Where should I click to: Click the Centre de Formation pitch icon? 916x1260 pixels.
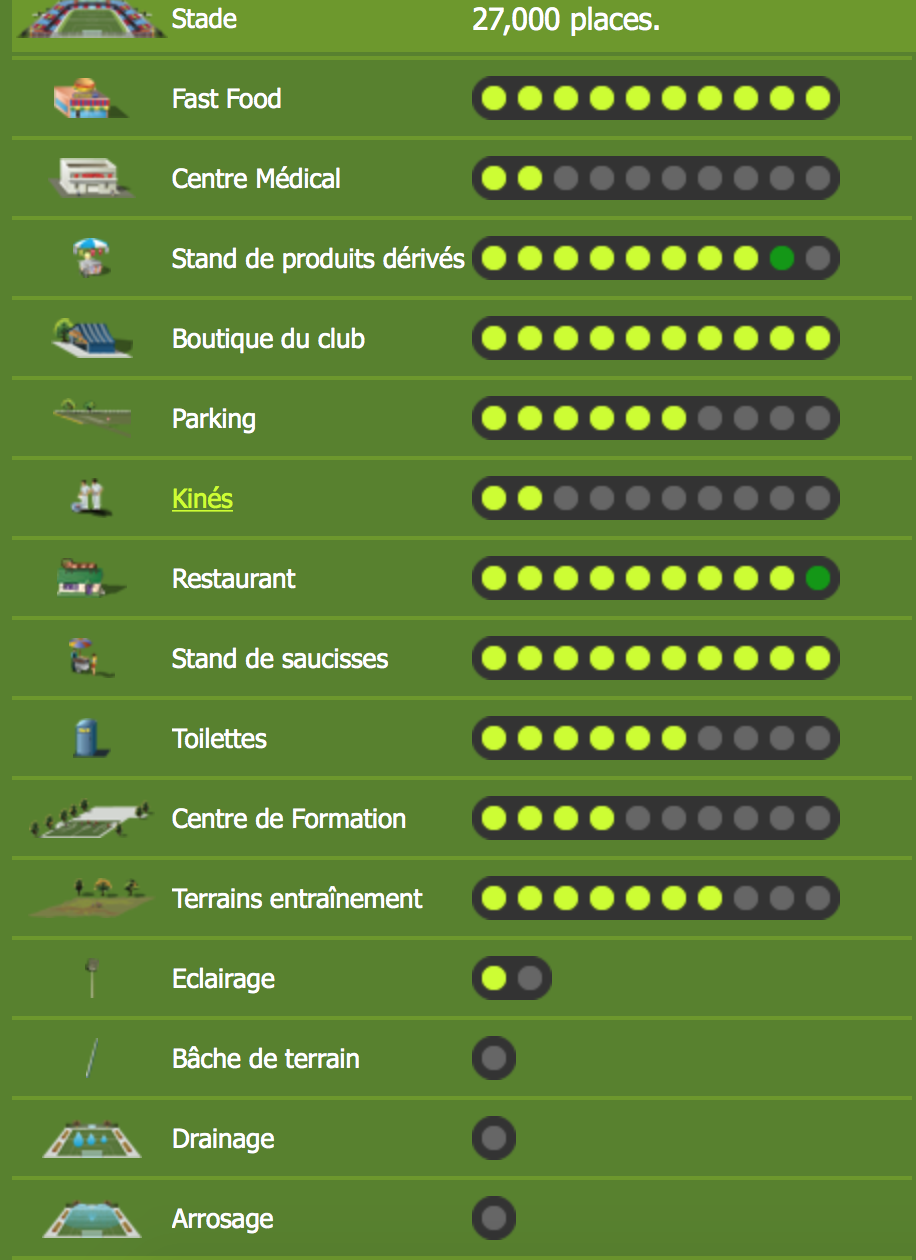tap(90, 818)
